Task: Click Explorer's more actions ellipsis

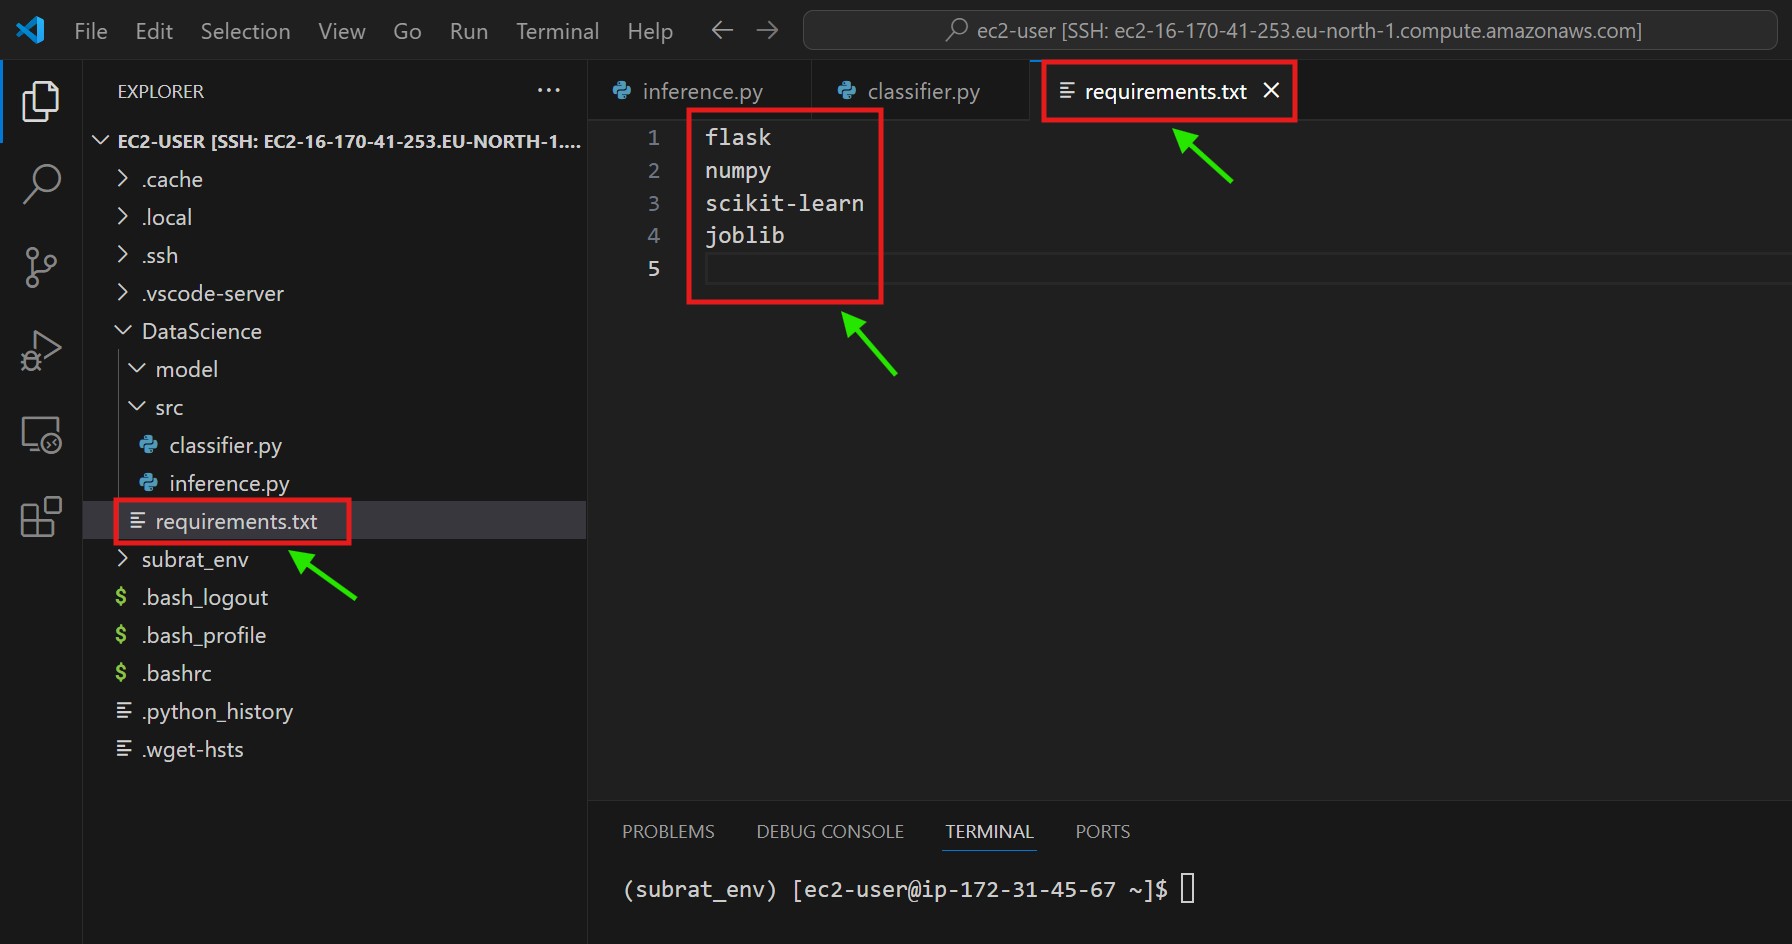Action: [x=548, y=91]
